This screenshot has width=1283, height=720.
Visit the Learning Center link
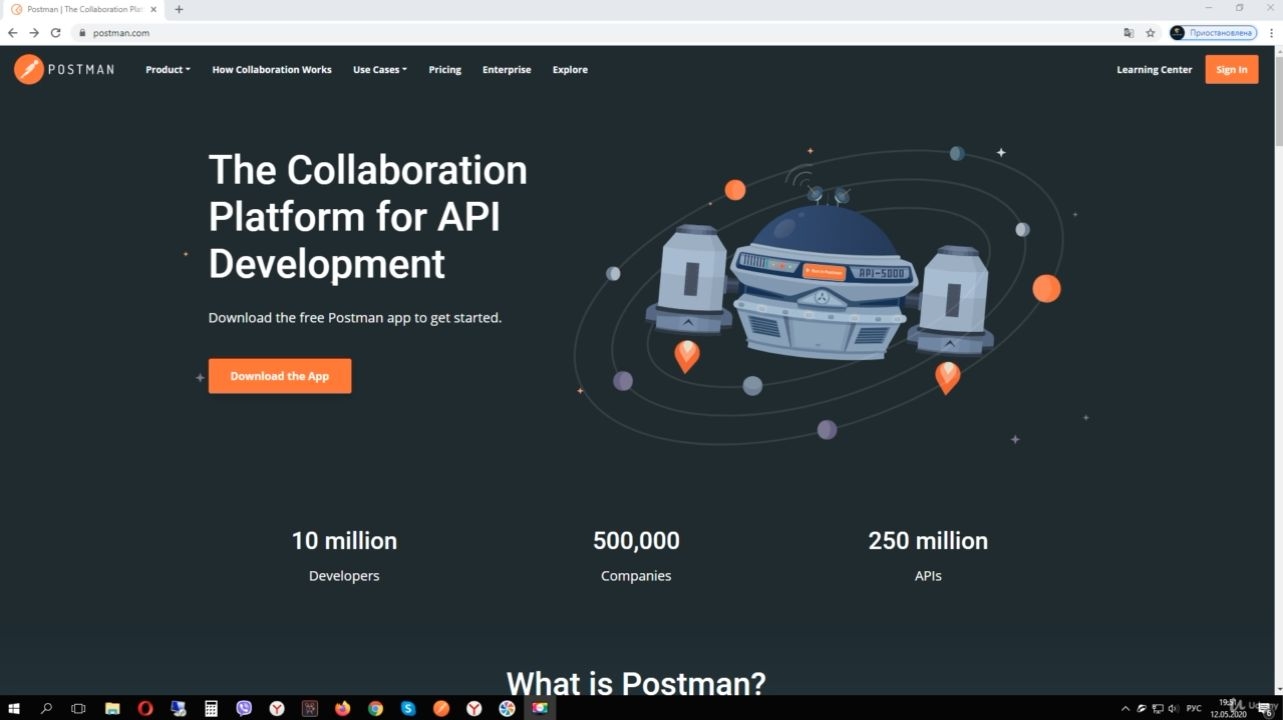pyautogui.click(x=1155, y=70)
